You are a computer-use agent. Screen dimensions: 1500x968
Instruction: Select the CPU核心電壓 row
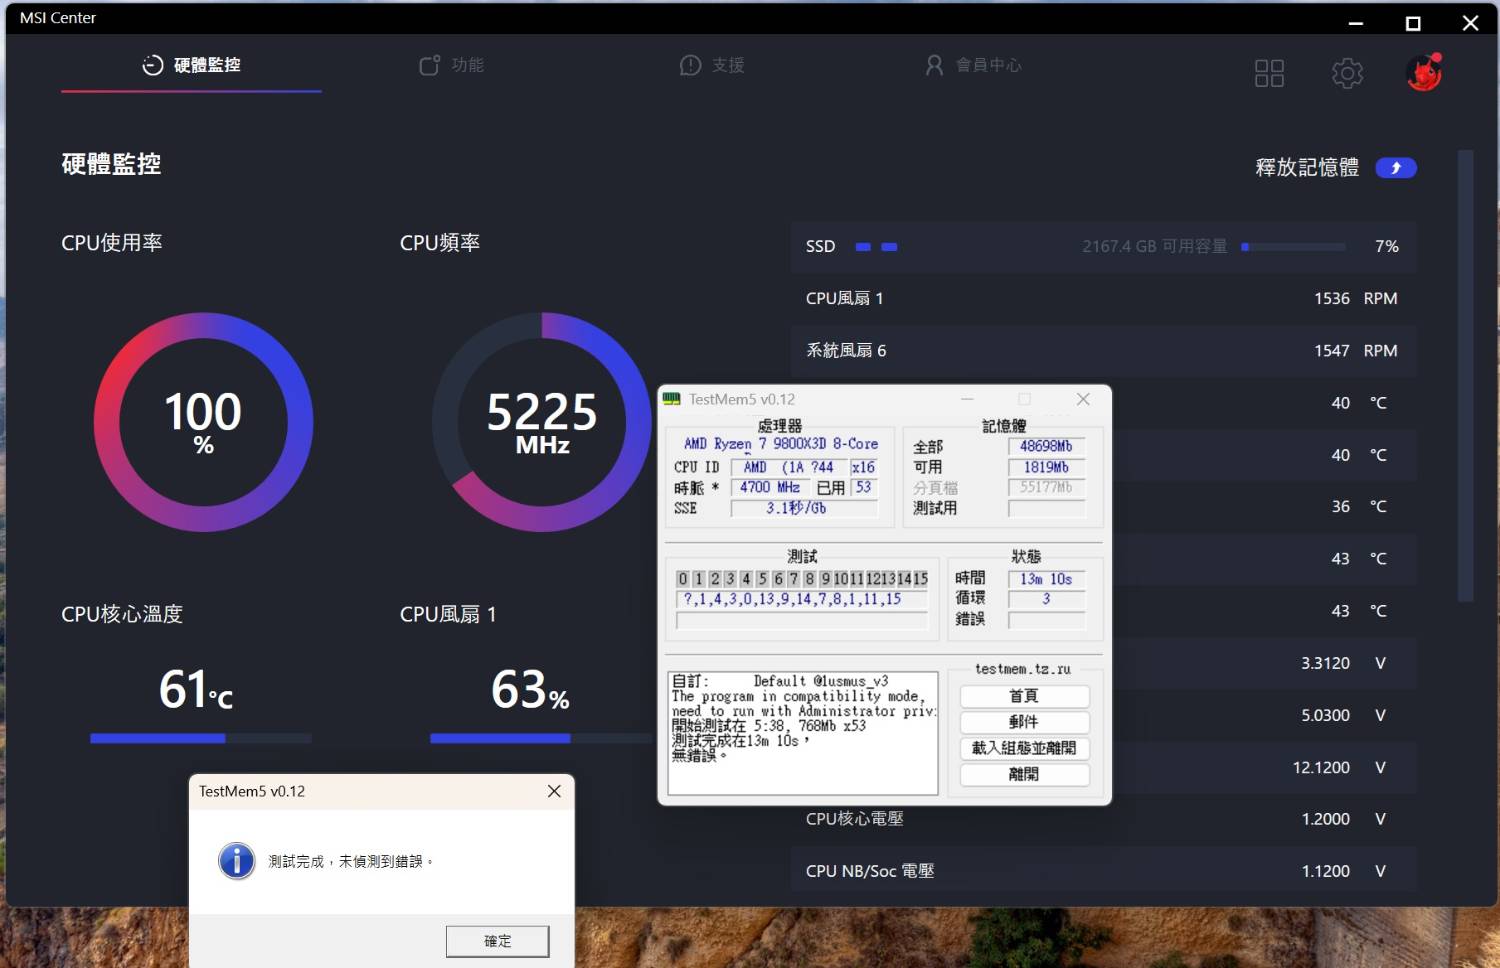(x=1103, y=819)
